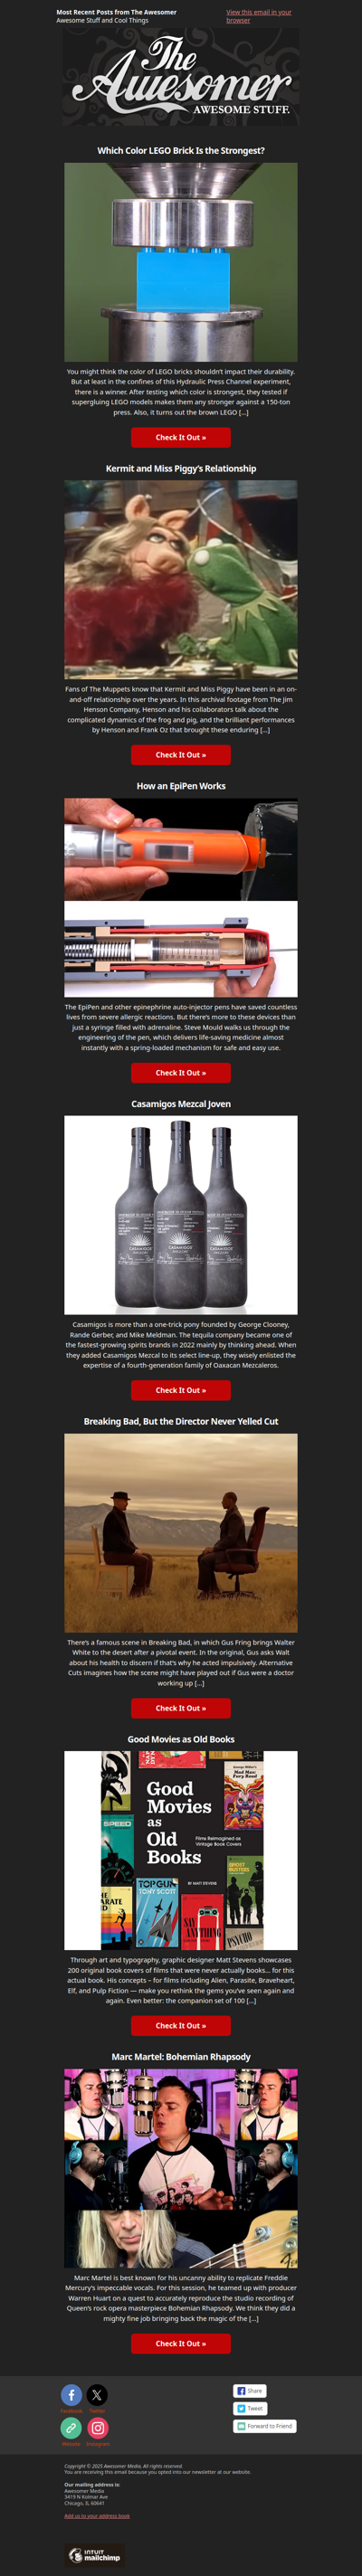Click Check It Out under EpiPen article
Image resolution: width=362 pixels, height=2576 pixels.
(181, 1072)
